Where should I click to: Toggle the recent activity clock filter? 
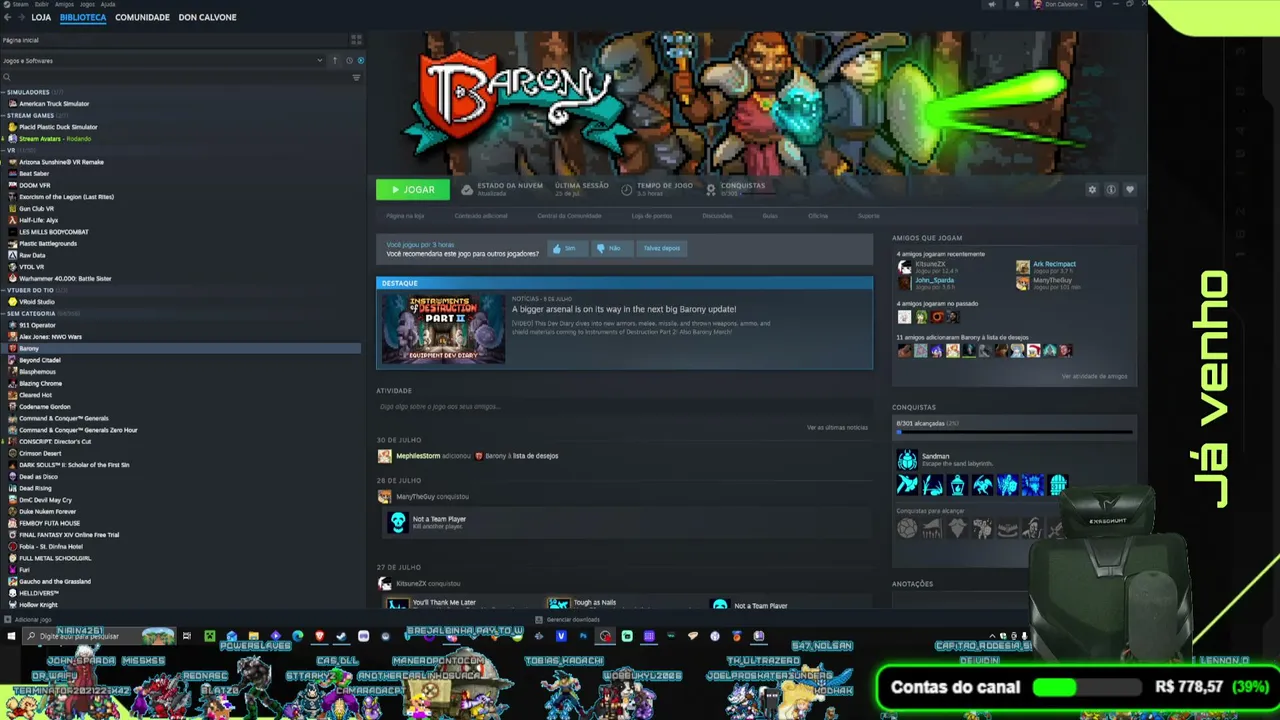349,60
